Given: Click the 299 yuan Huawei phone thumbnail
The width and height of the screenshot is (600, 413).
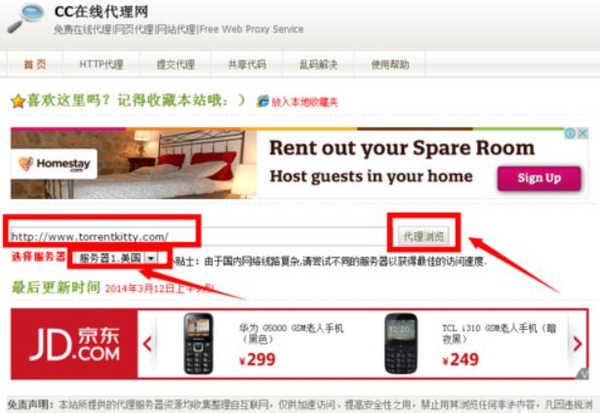Looking at the screenshot, I should (x=198, y=343).
